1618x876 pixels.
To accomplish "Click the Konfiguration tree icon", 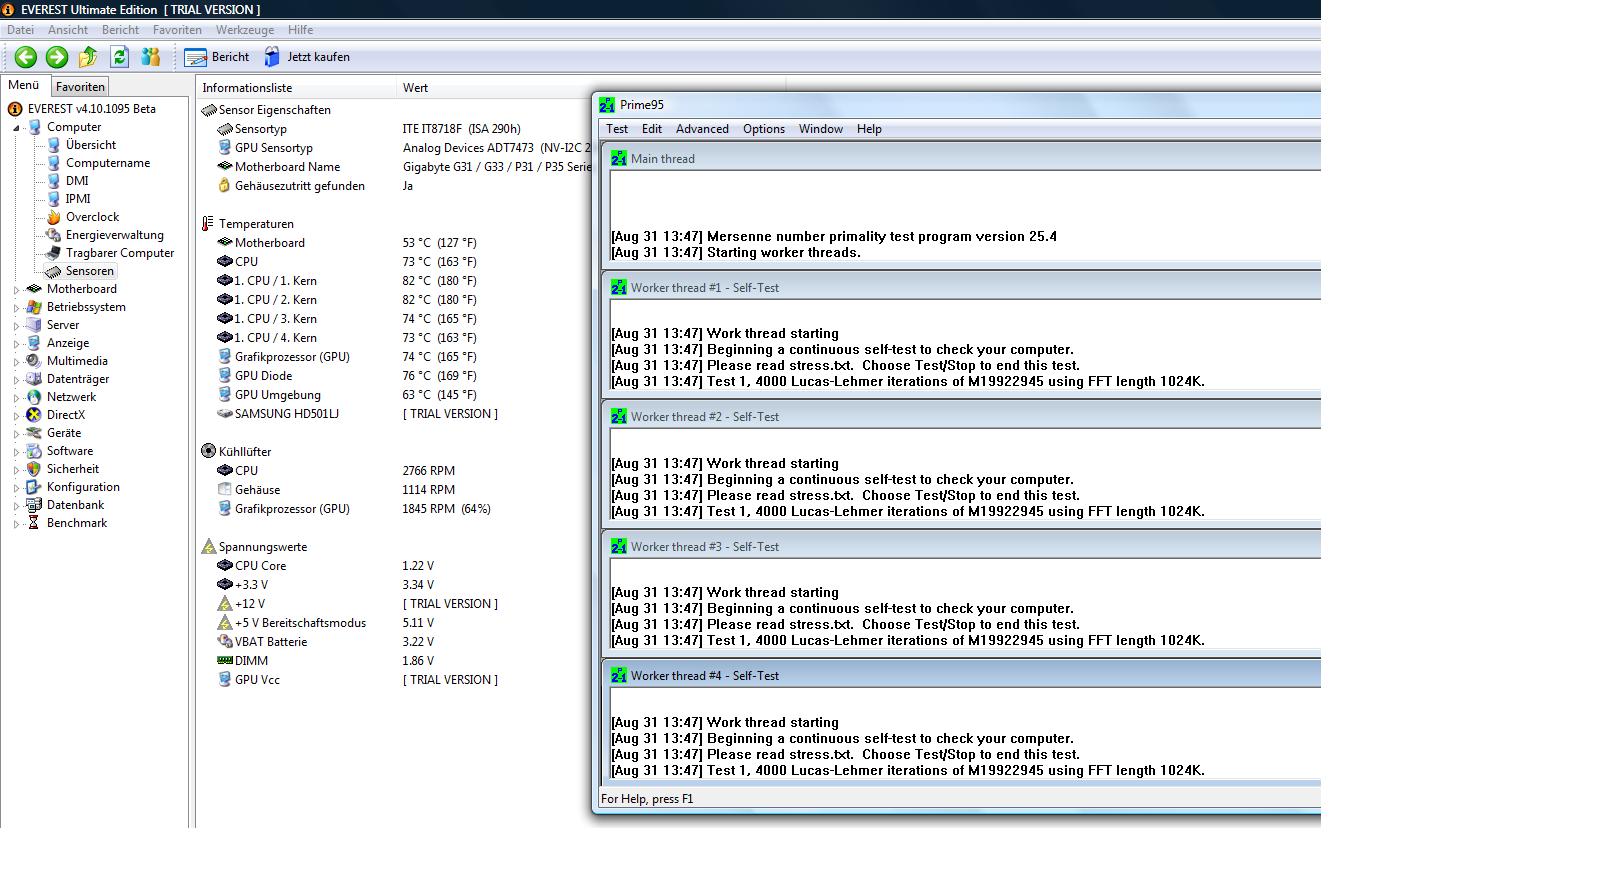I will tap(34, 487).
